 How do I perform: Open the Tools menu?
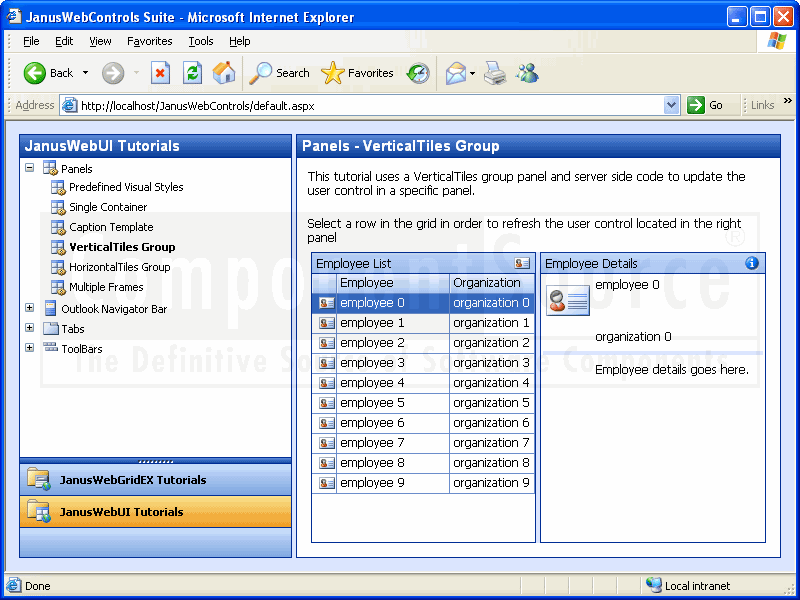pyautogui.click(x=200, y=41)
